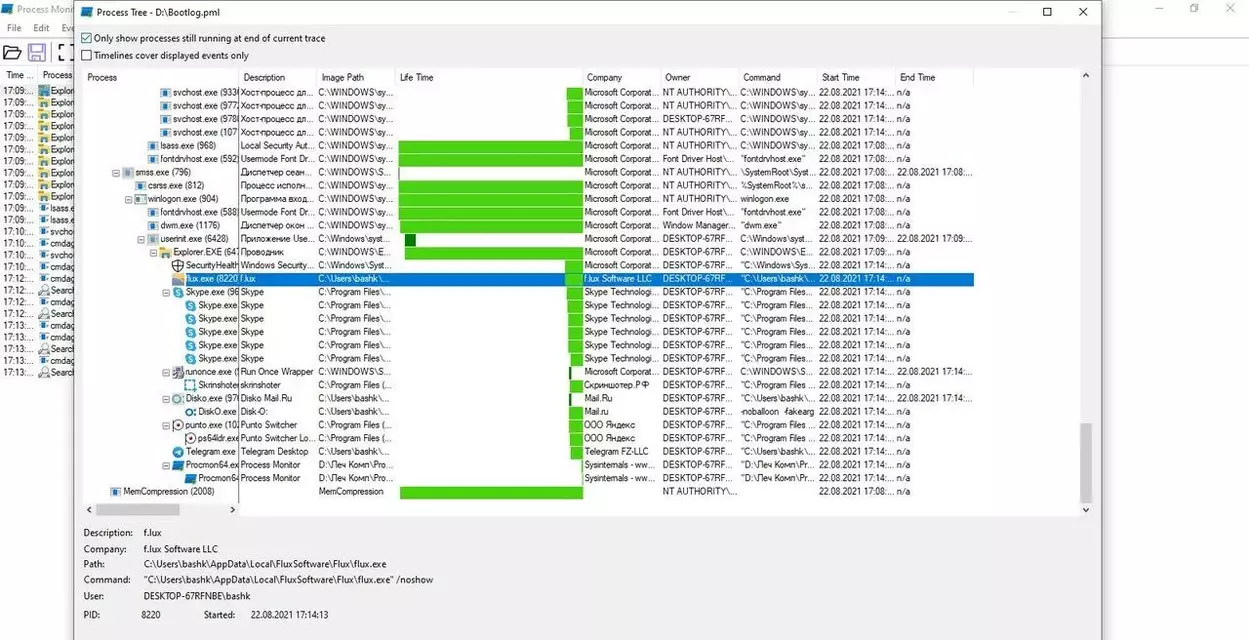Open File menu in Process Monitor window

click(14, 28)
